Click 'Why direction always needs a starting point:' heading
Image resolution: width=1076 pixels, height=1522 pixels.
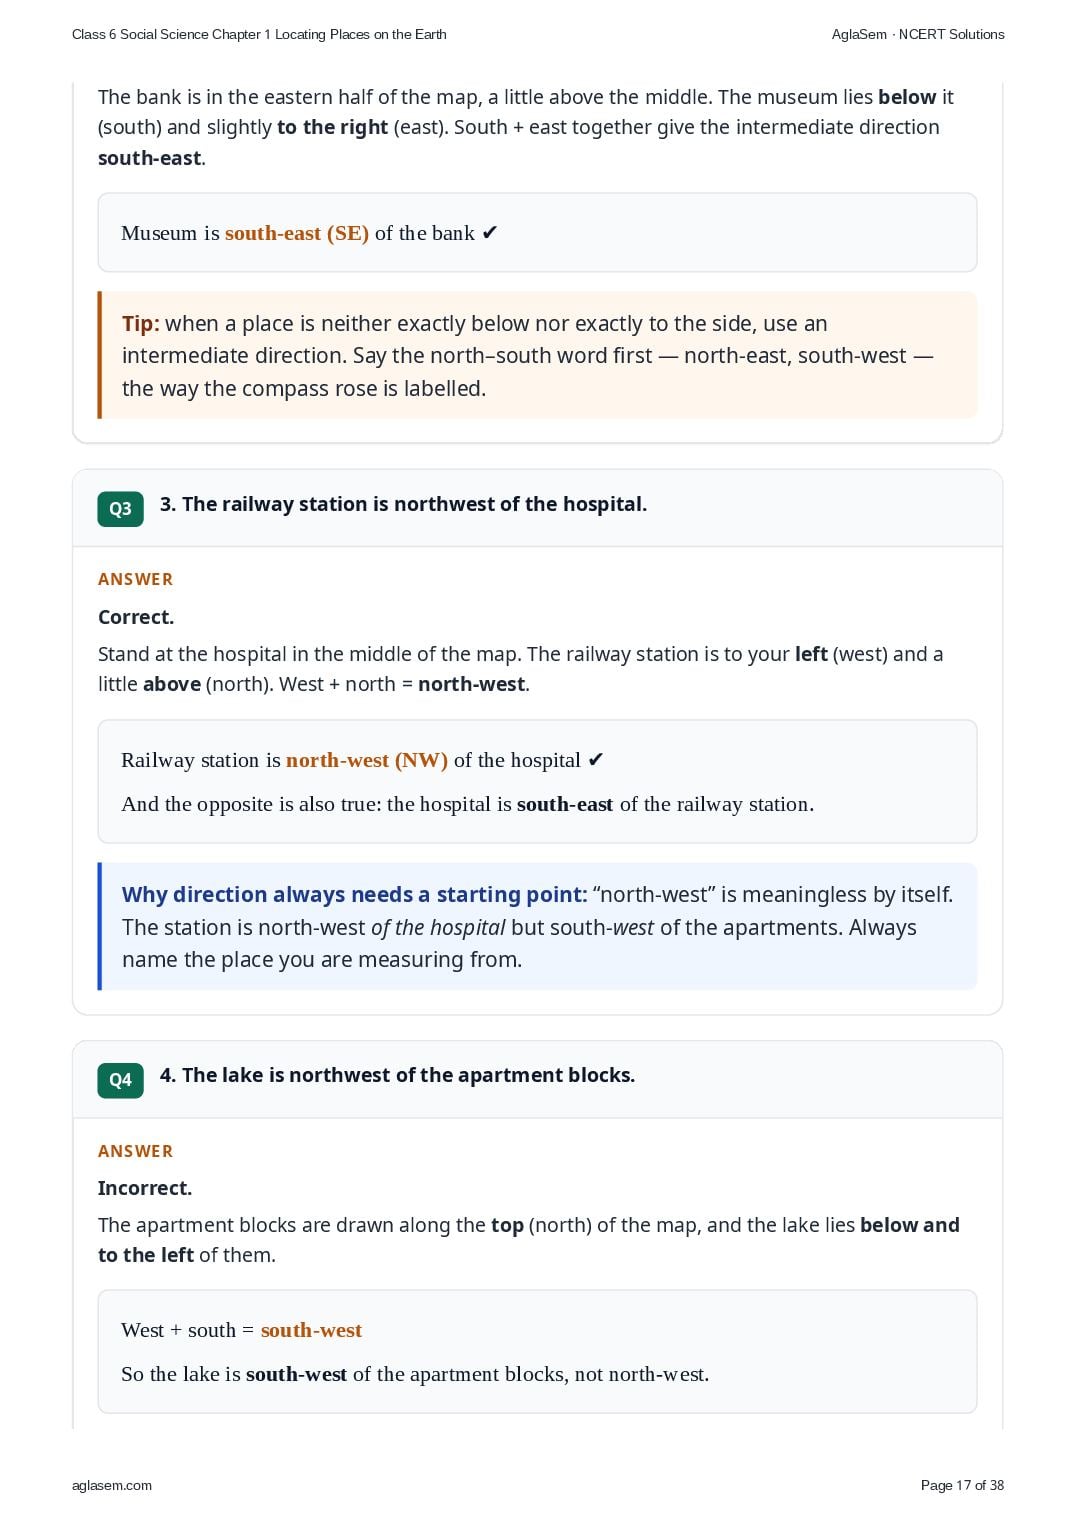click(354, 894)
